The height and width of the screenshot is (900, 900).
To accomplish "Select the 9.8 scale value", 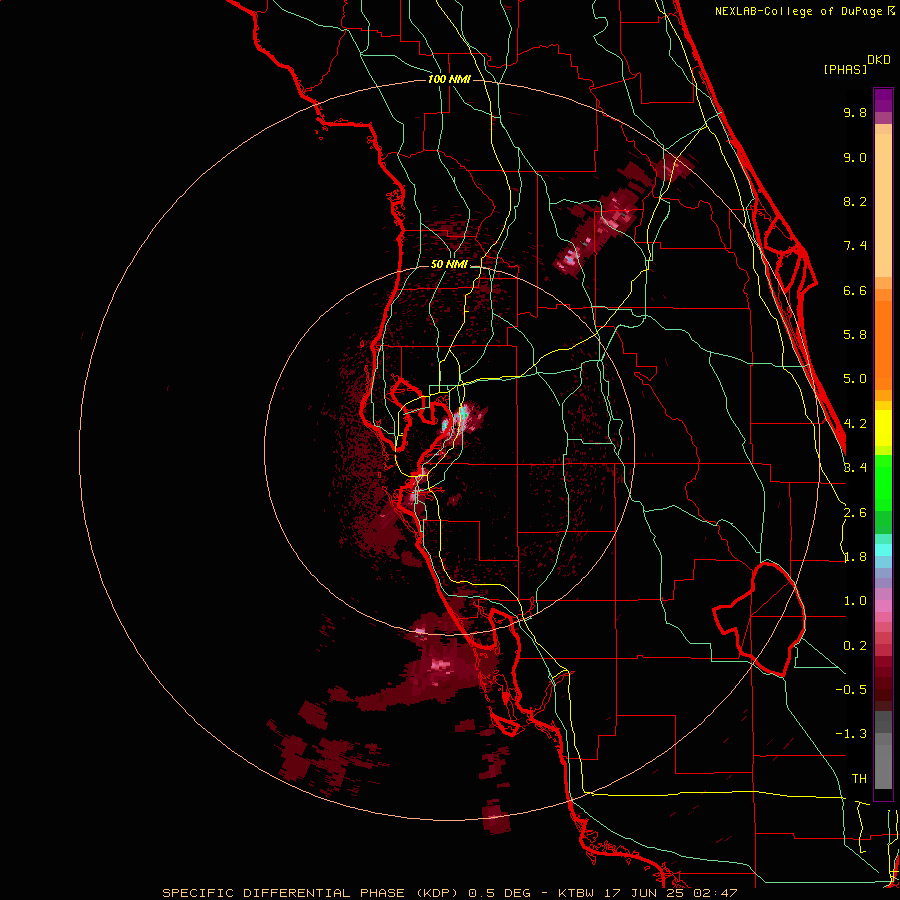I will pyautogui.click(x=855, y=112).
